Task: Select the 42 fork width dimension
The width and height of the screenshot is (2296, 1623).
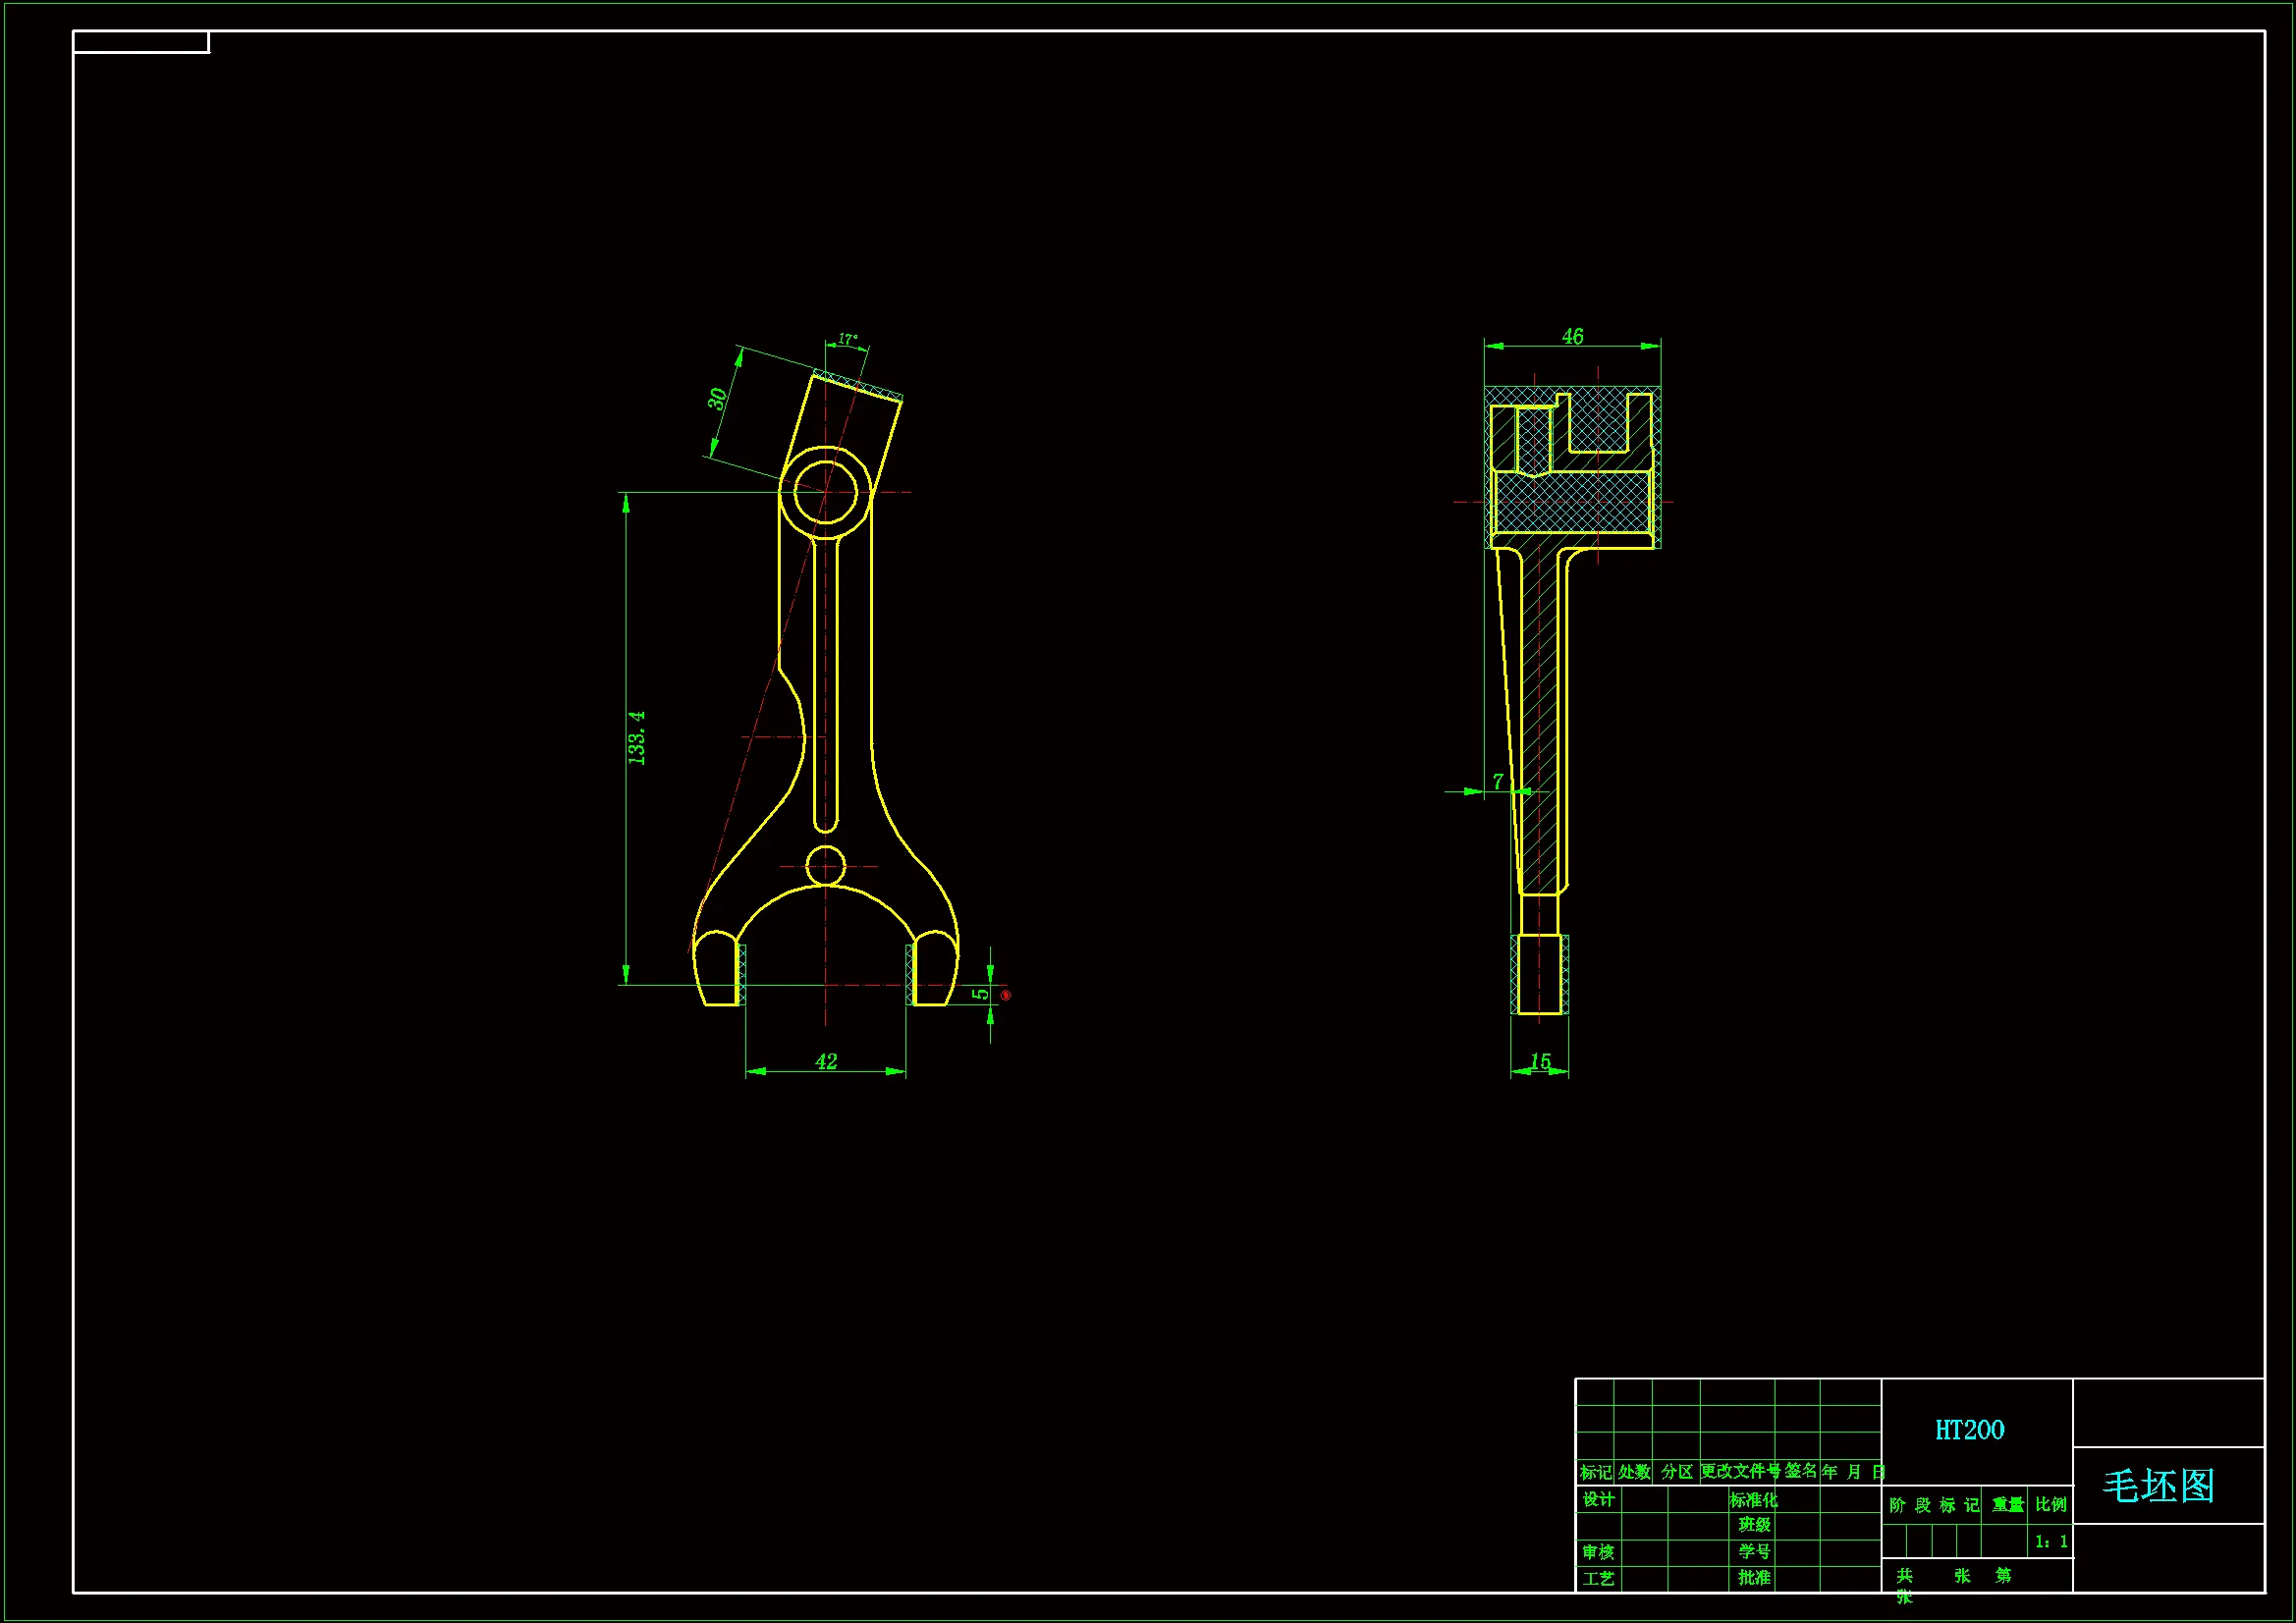Action: pos(826,1061)
